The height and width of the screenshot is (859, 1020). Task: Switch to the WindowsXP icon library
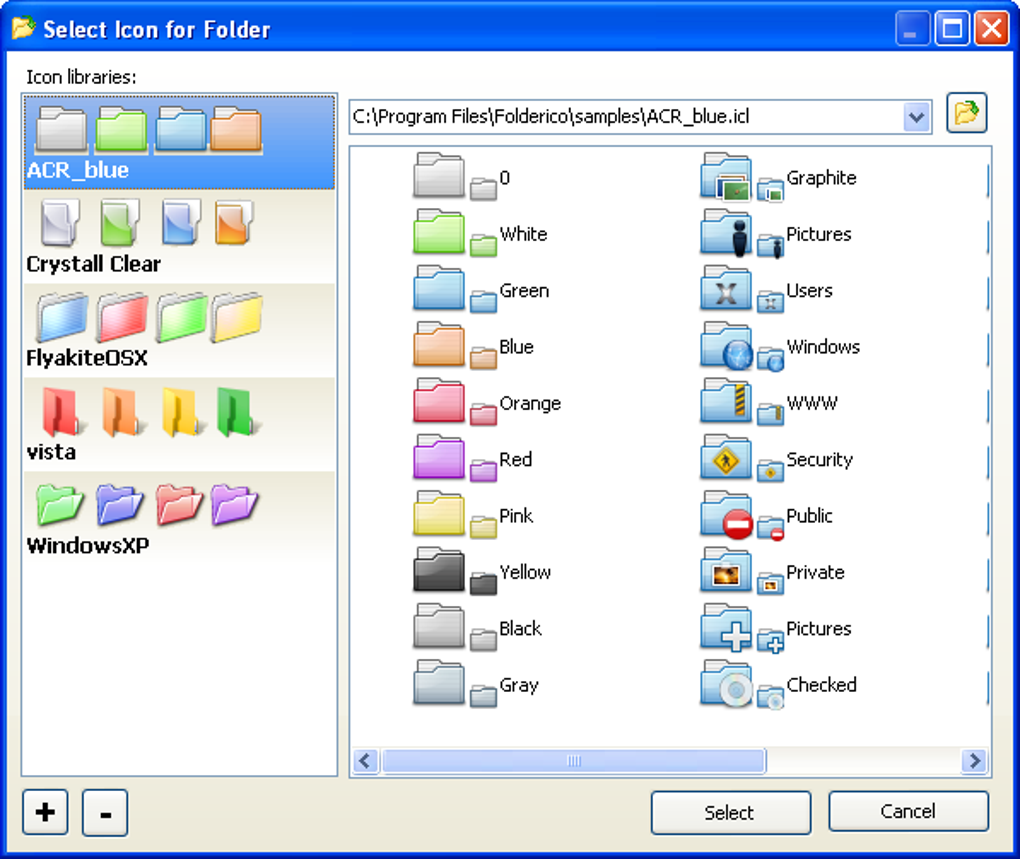tap(180, 518)
